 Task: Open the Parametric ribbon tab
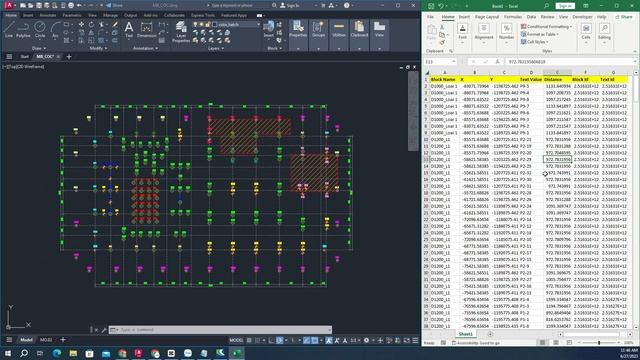(72, 15)
